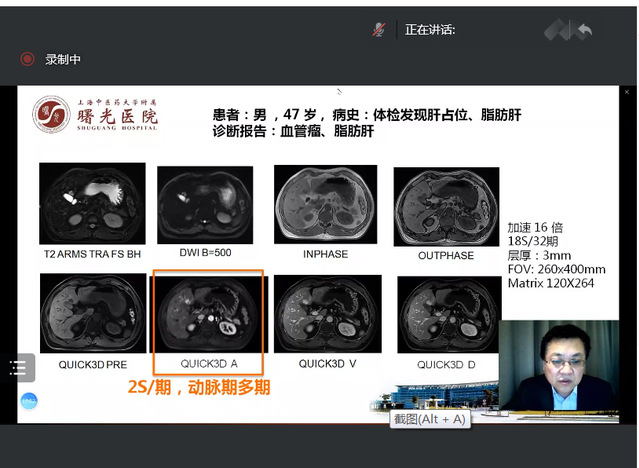Viewport: 639px width, 468px height.
Task: Select the QUICK3D V scan image
Action: point(326,314)
